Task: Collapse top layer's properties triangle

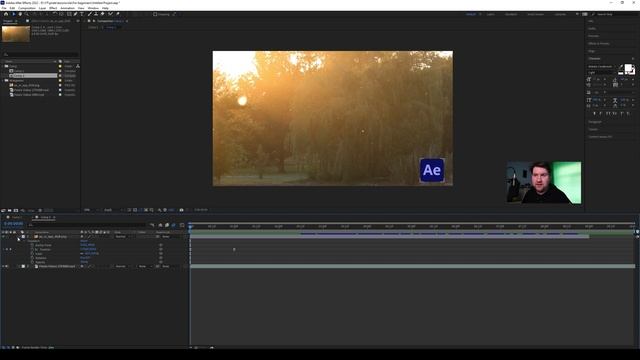Action: (19, 236)
